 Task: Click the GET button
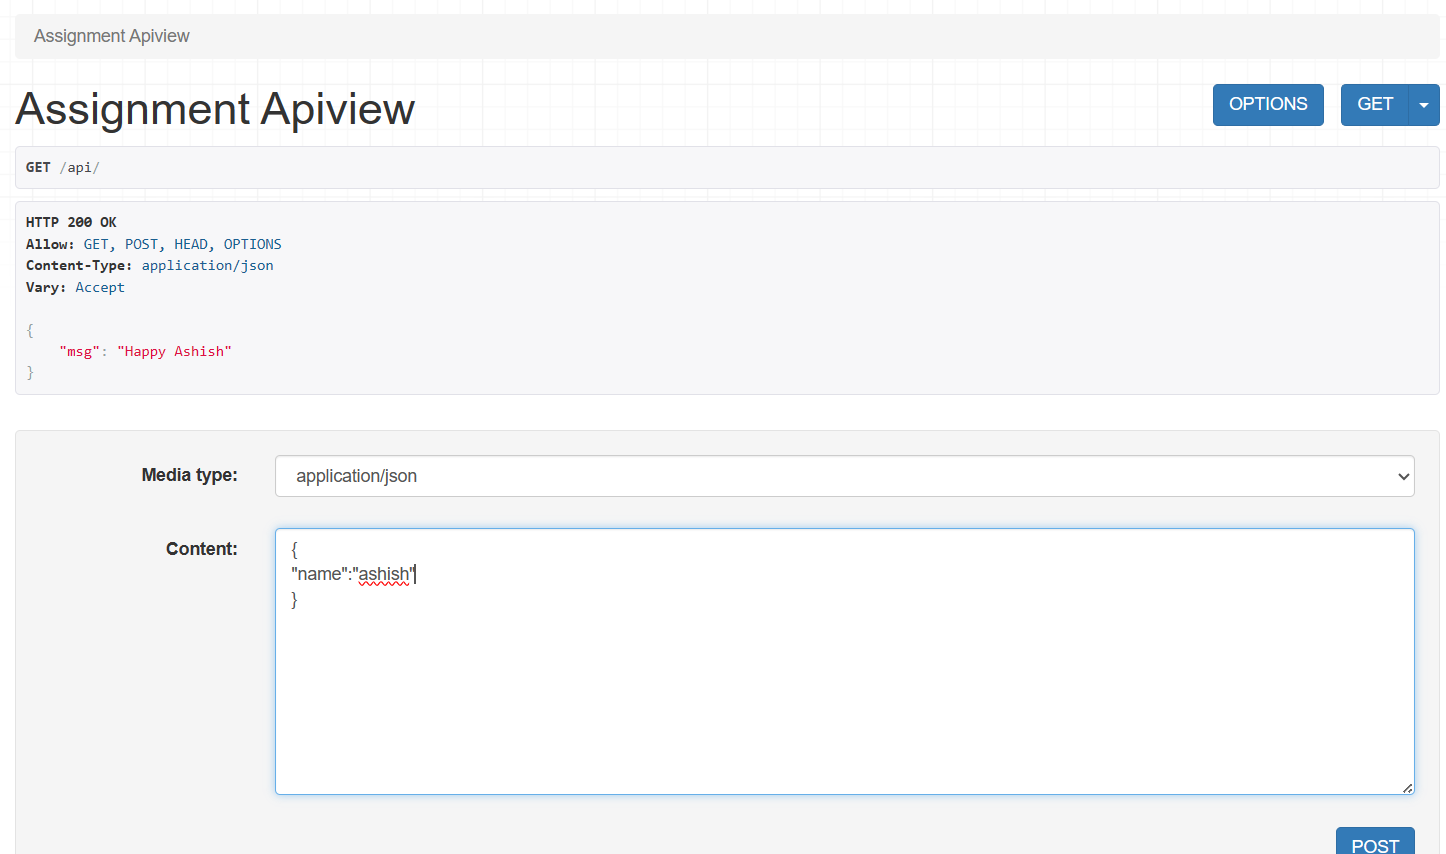click(x=1375, y=105)
